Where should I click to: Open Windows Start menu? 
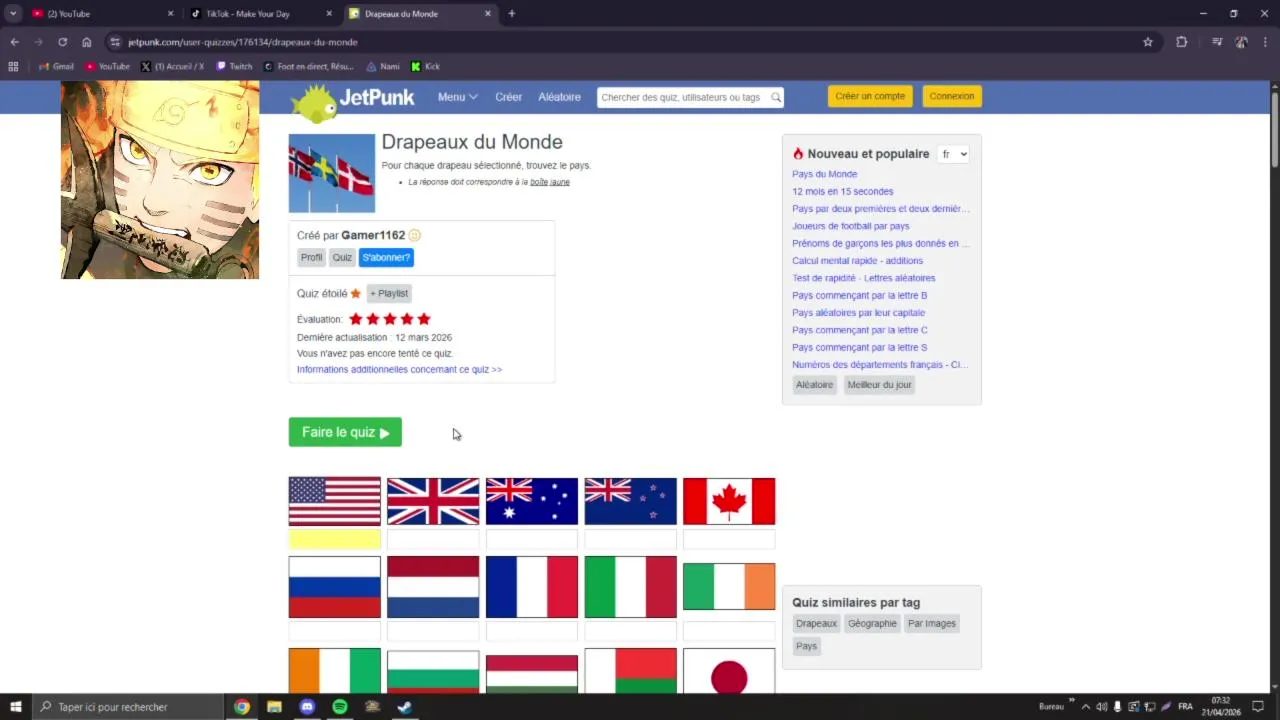point(15,707)
